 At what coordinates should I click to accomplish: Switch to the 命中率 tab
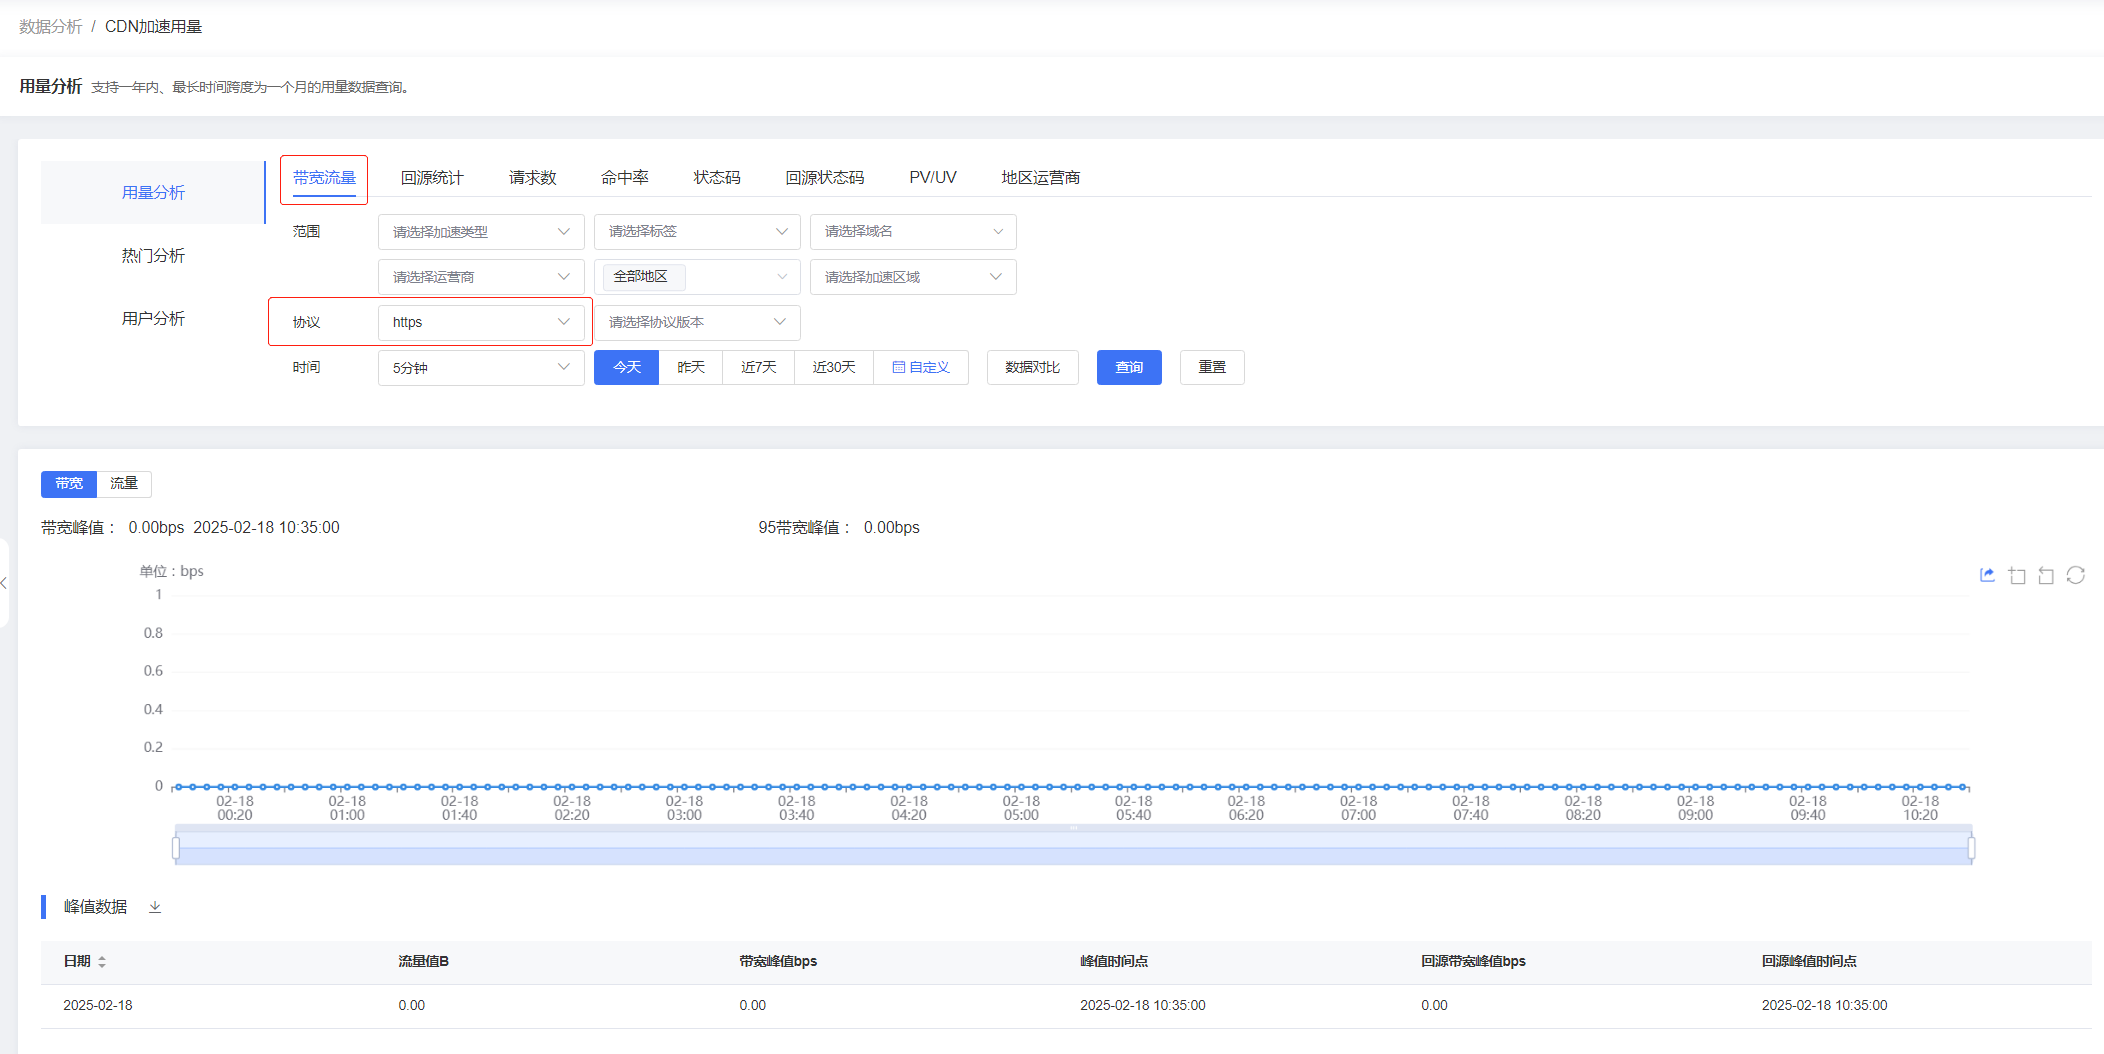click(x=625, y=178)
